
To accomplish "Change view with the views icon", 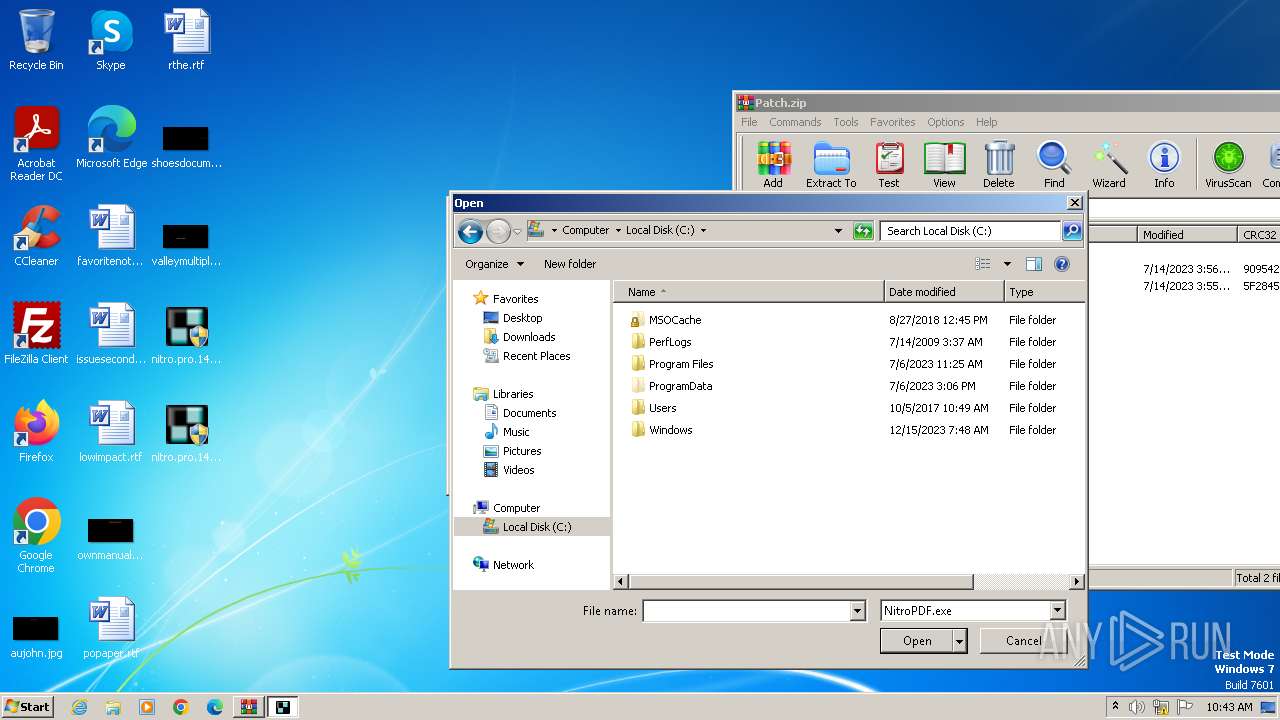I will (983, 264).
